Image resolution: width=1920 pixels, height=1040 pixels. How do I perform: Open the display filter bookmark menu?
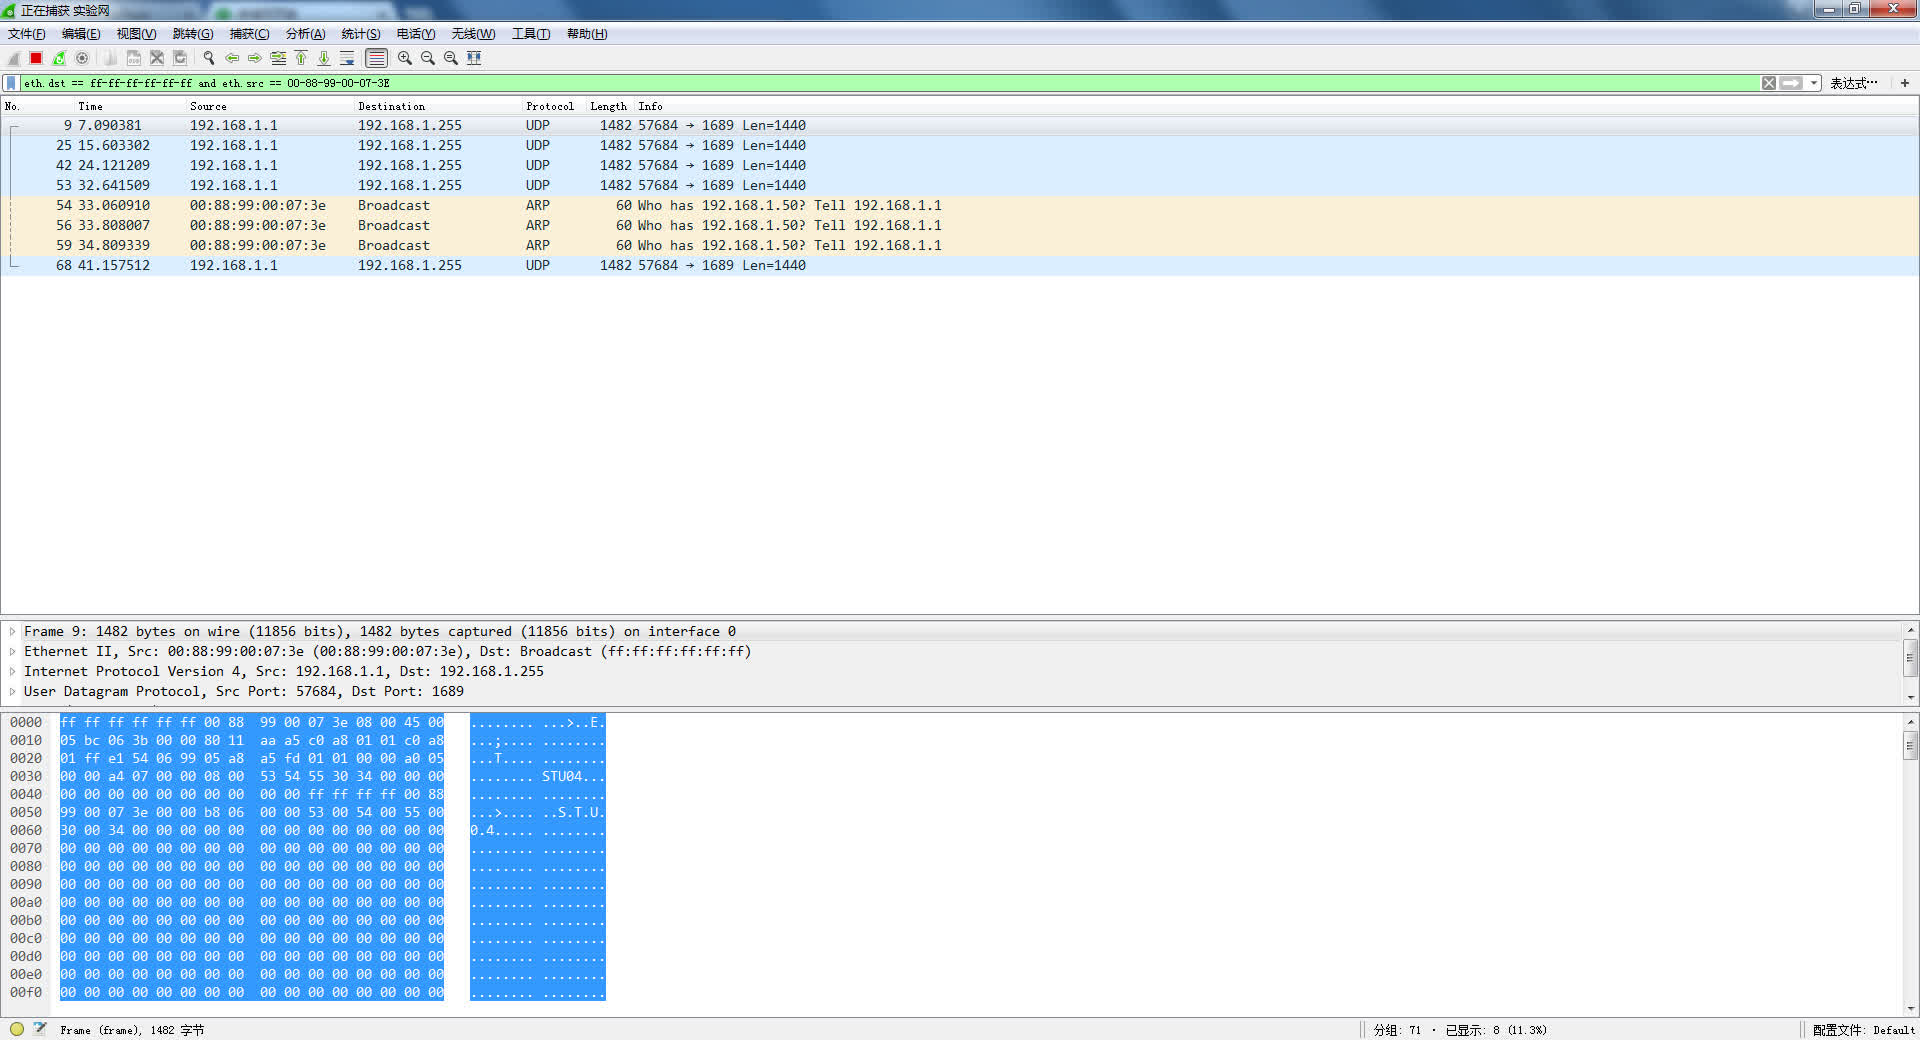[x=11, y=83]
